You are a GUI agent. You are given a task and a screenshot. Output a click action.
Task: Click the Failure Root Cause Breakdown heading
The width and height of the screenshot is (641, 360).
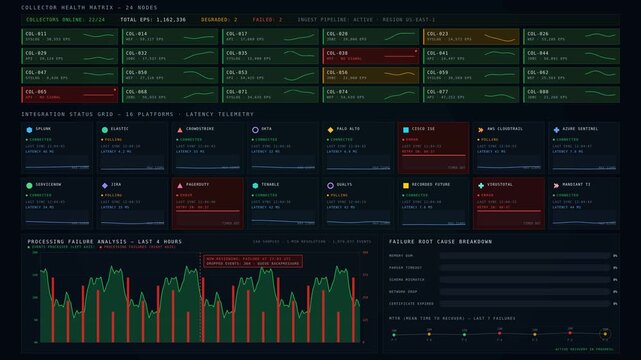(x=440, y=241)
